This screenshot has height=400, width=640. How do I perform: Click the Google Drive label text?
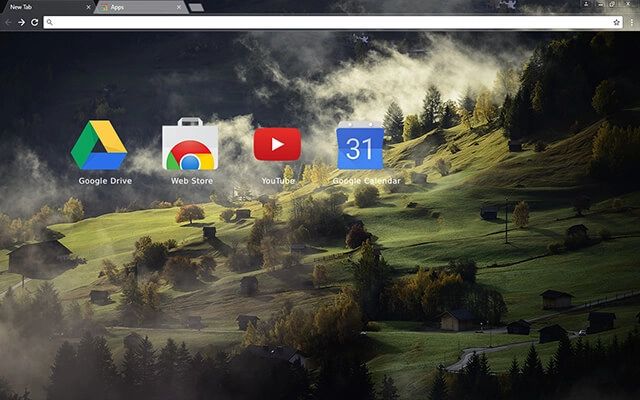(105, 181)
